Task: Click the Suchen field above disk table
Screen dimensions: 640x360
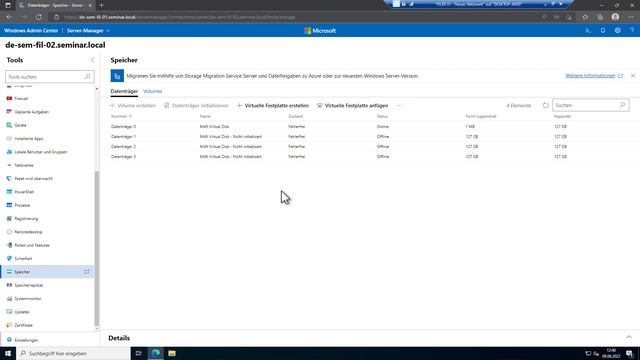Action: [591, 105]
